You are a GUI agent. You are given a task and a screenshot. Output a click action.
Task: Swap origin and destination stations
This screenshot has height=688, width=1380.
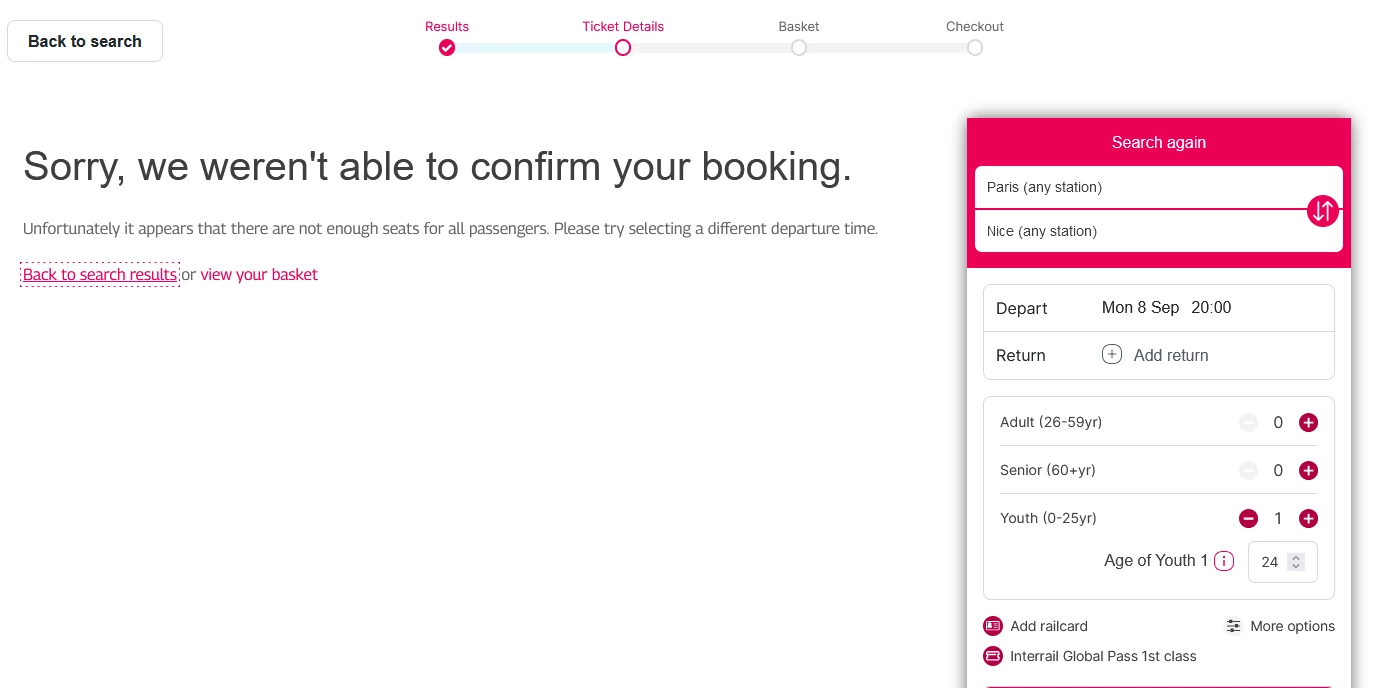[x=1322, y=211]
